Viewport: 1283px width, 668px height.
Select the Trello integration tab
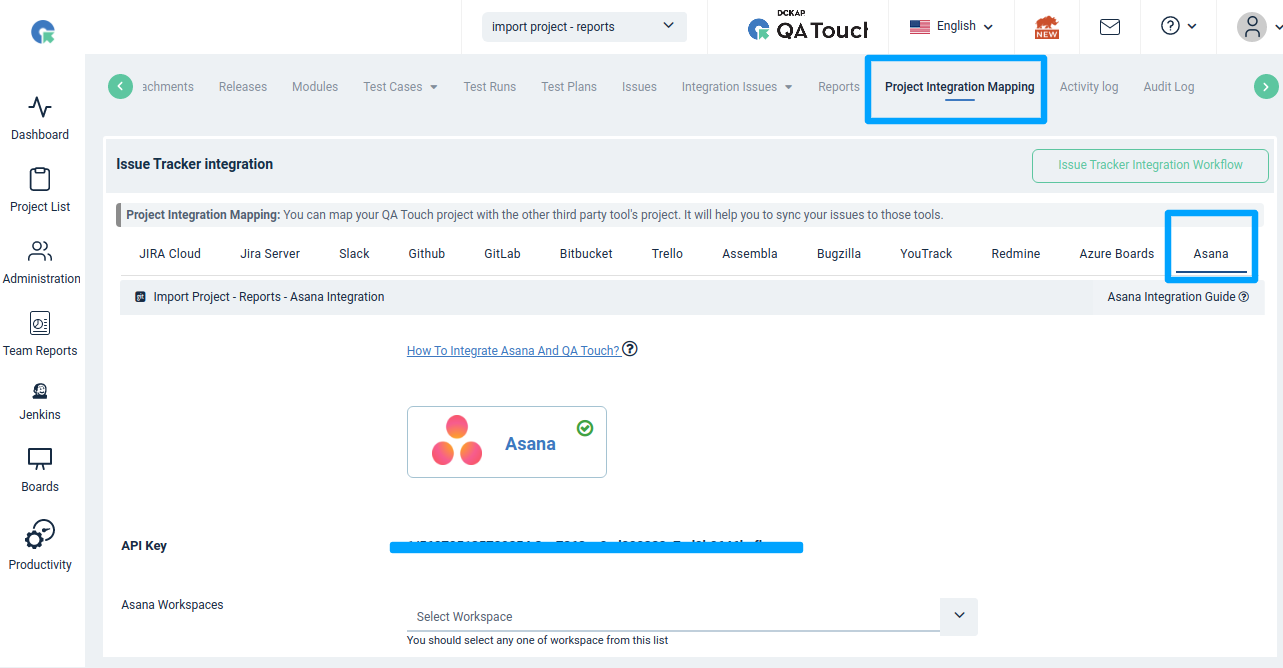click(667, 254)
